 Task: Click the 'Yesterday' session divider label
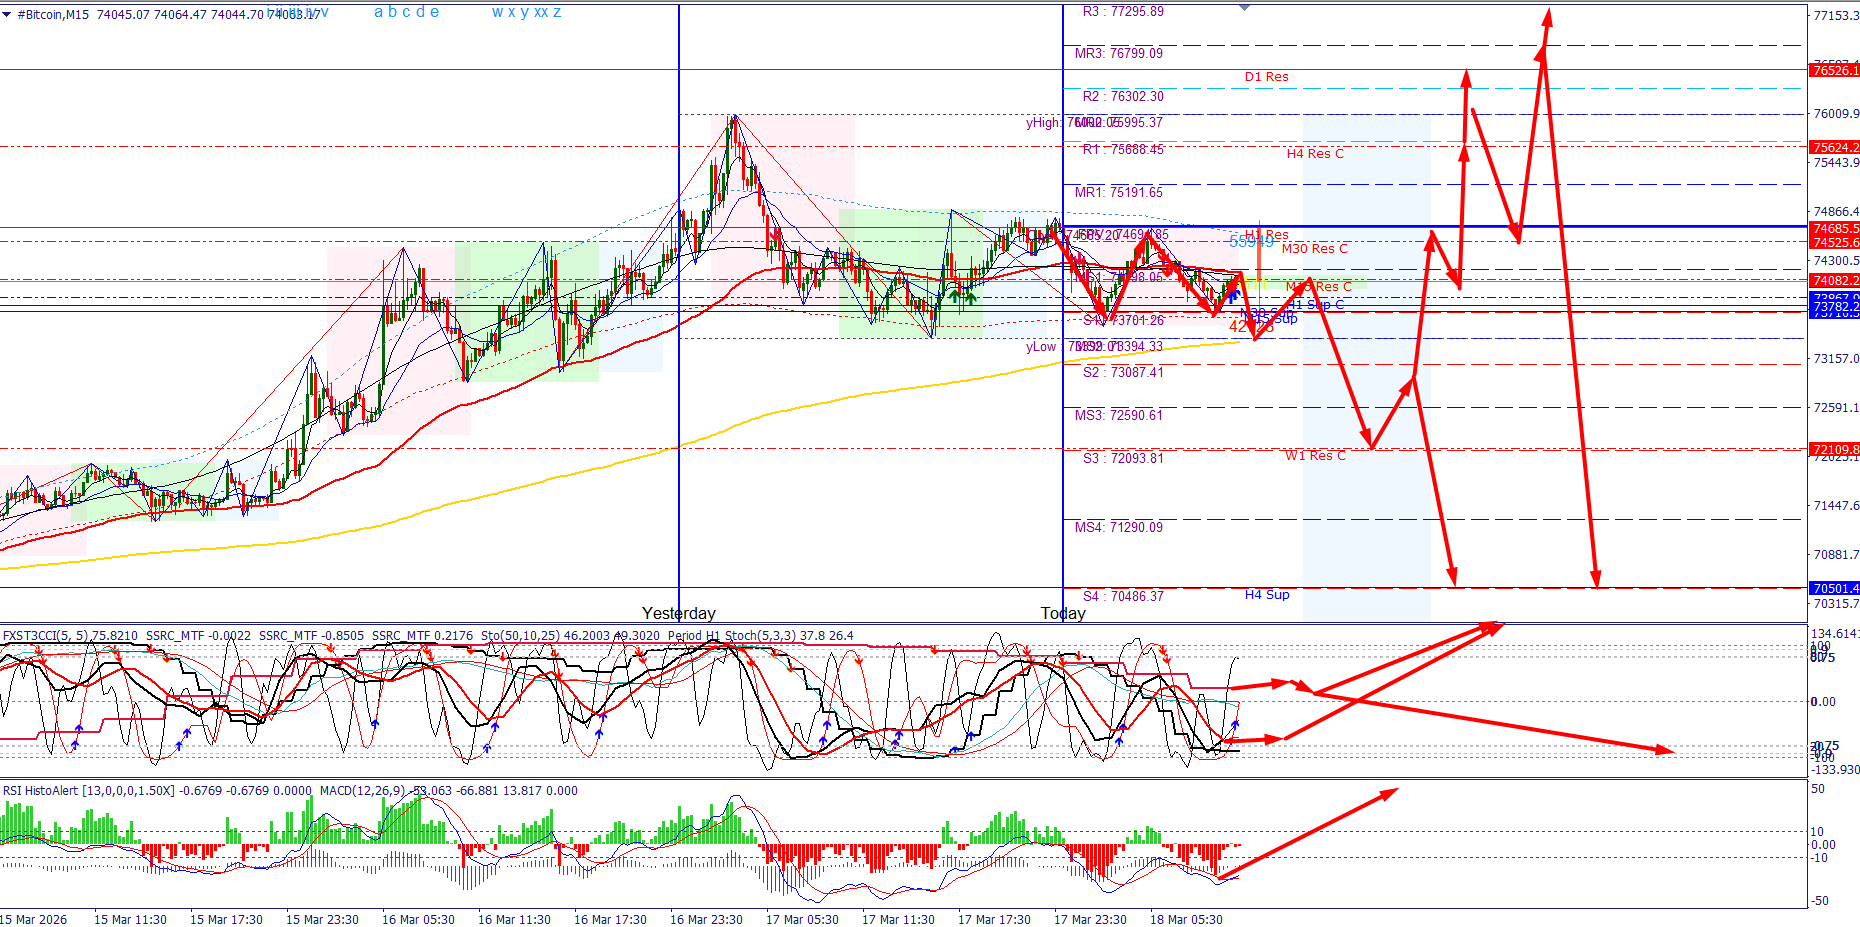(680, 613)
